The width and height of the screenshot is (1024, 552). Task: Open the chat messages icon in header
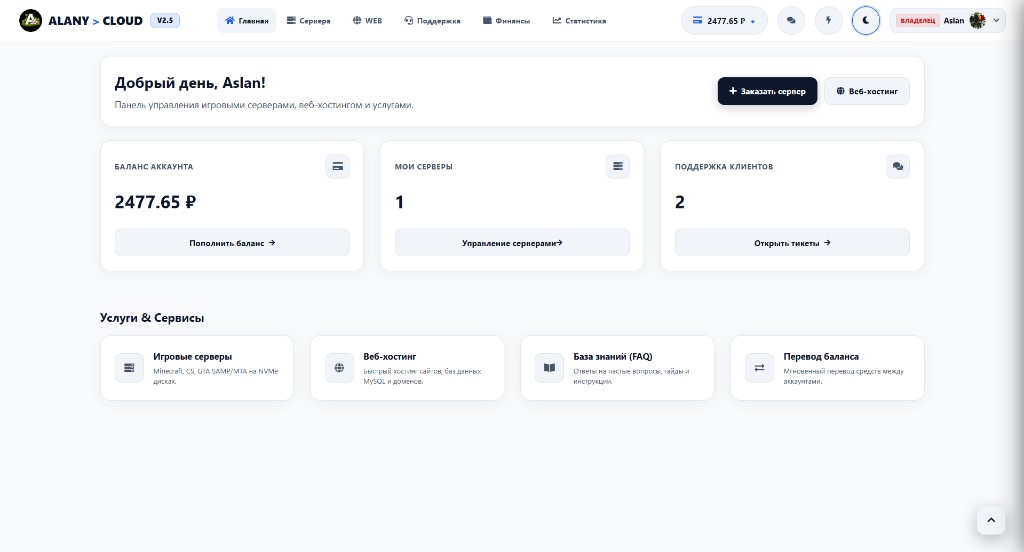pos(791,21)
